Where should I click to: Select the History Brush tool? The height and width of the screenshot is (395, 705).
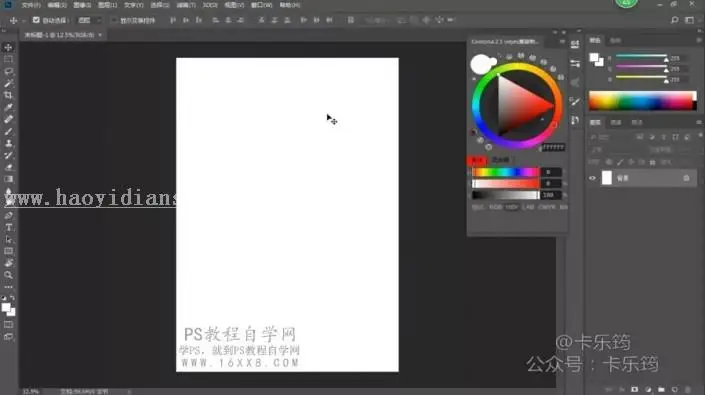8,155
